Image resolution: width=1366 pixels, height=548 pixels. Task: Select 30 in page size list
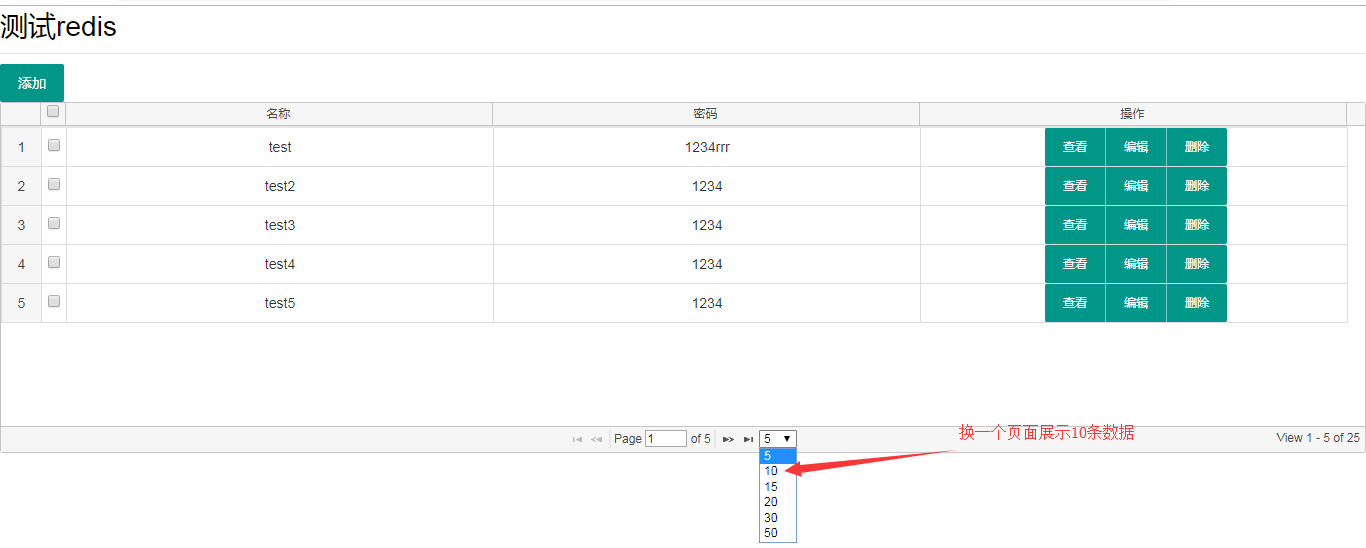coord(778,518)
